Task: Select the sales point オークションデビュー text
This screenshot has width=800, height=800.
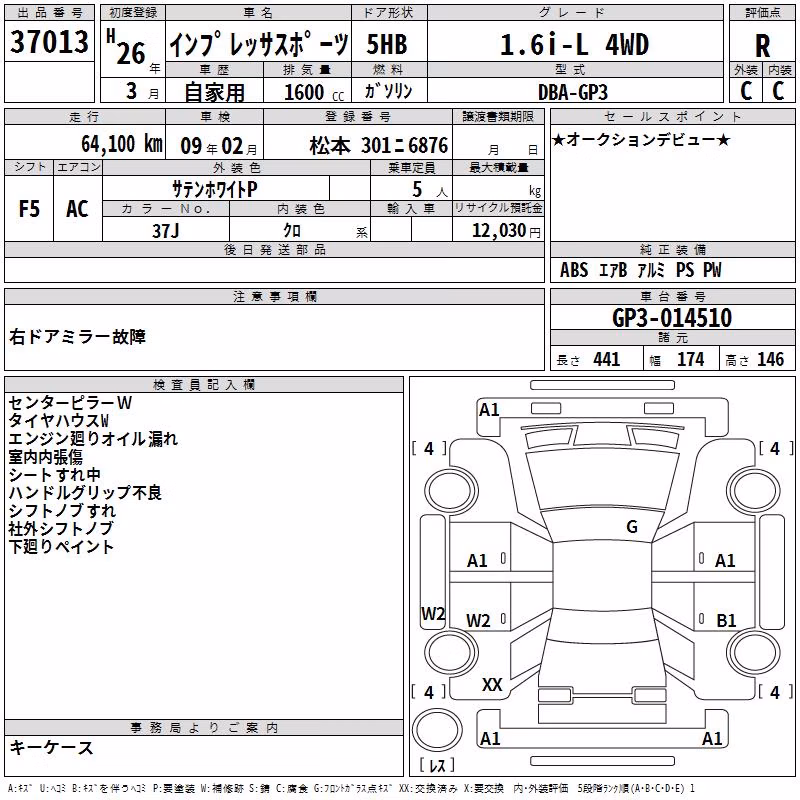Action: click(642, 139)
